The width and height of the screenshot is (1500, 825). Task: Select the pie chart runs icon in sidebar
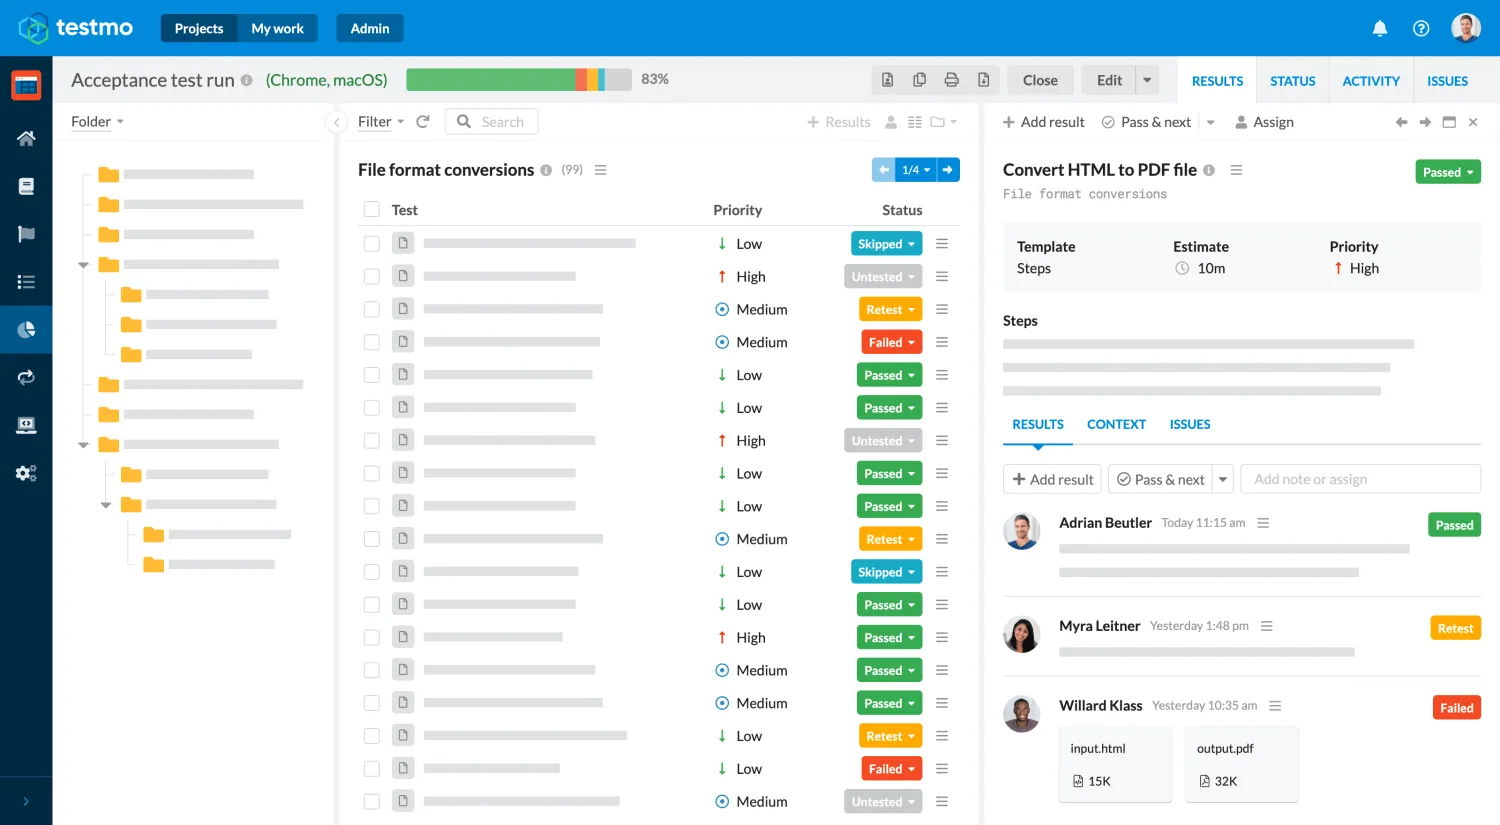26,329
